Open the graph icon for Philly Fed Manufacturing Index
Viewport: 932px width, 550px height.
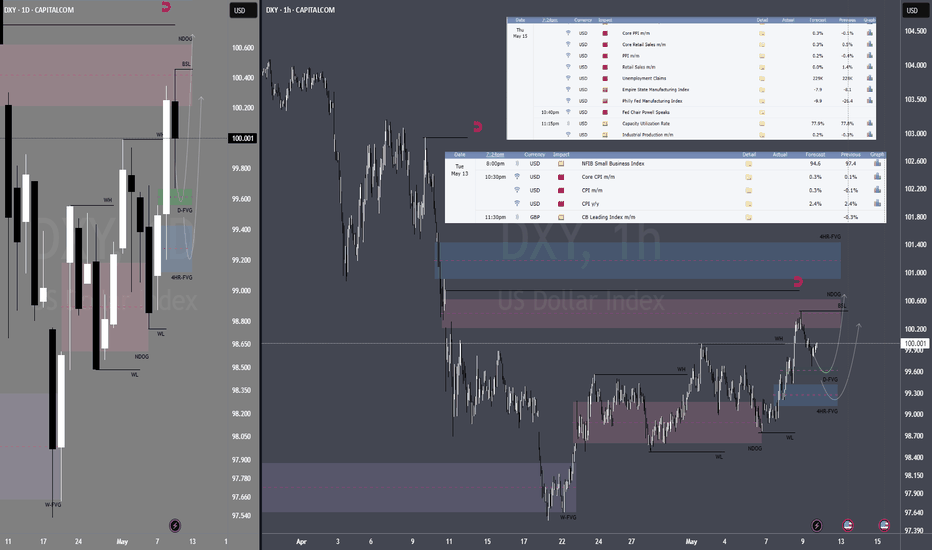click(870, 100)
